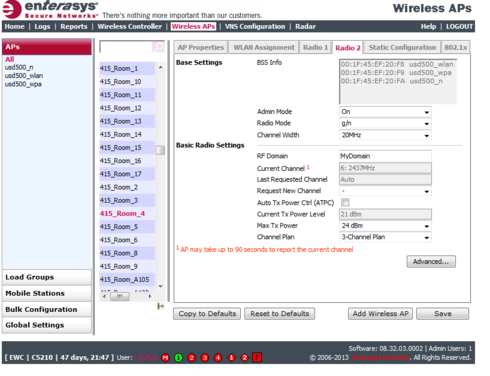The image size is (490, 376).
Task: Toggle Auto Tx Power Ctrl (ATPC) checkbox
Action: pos(345,202)
